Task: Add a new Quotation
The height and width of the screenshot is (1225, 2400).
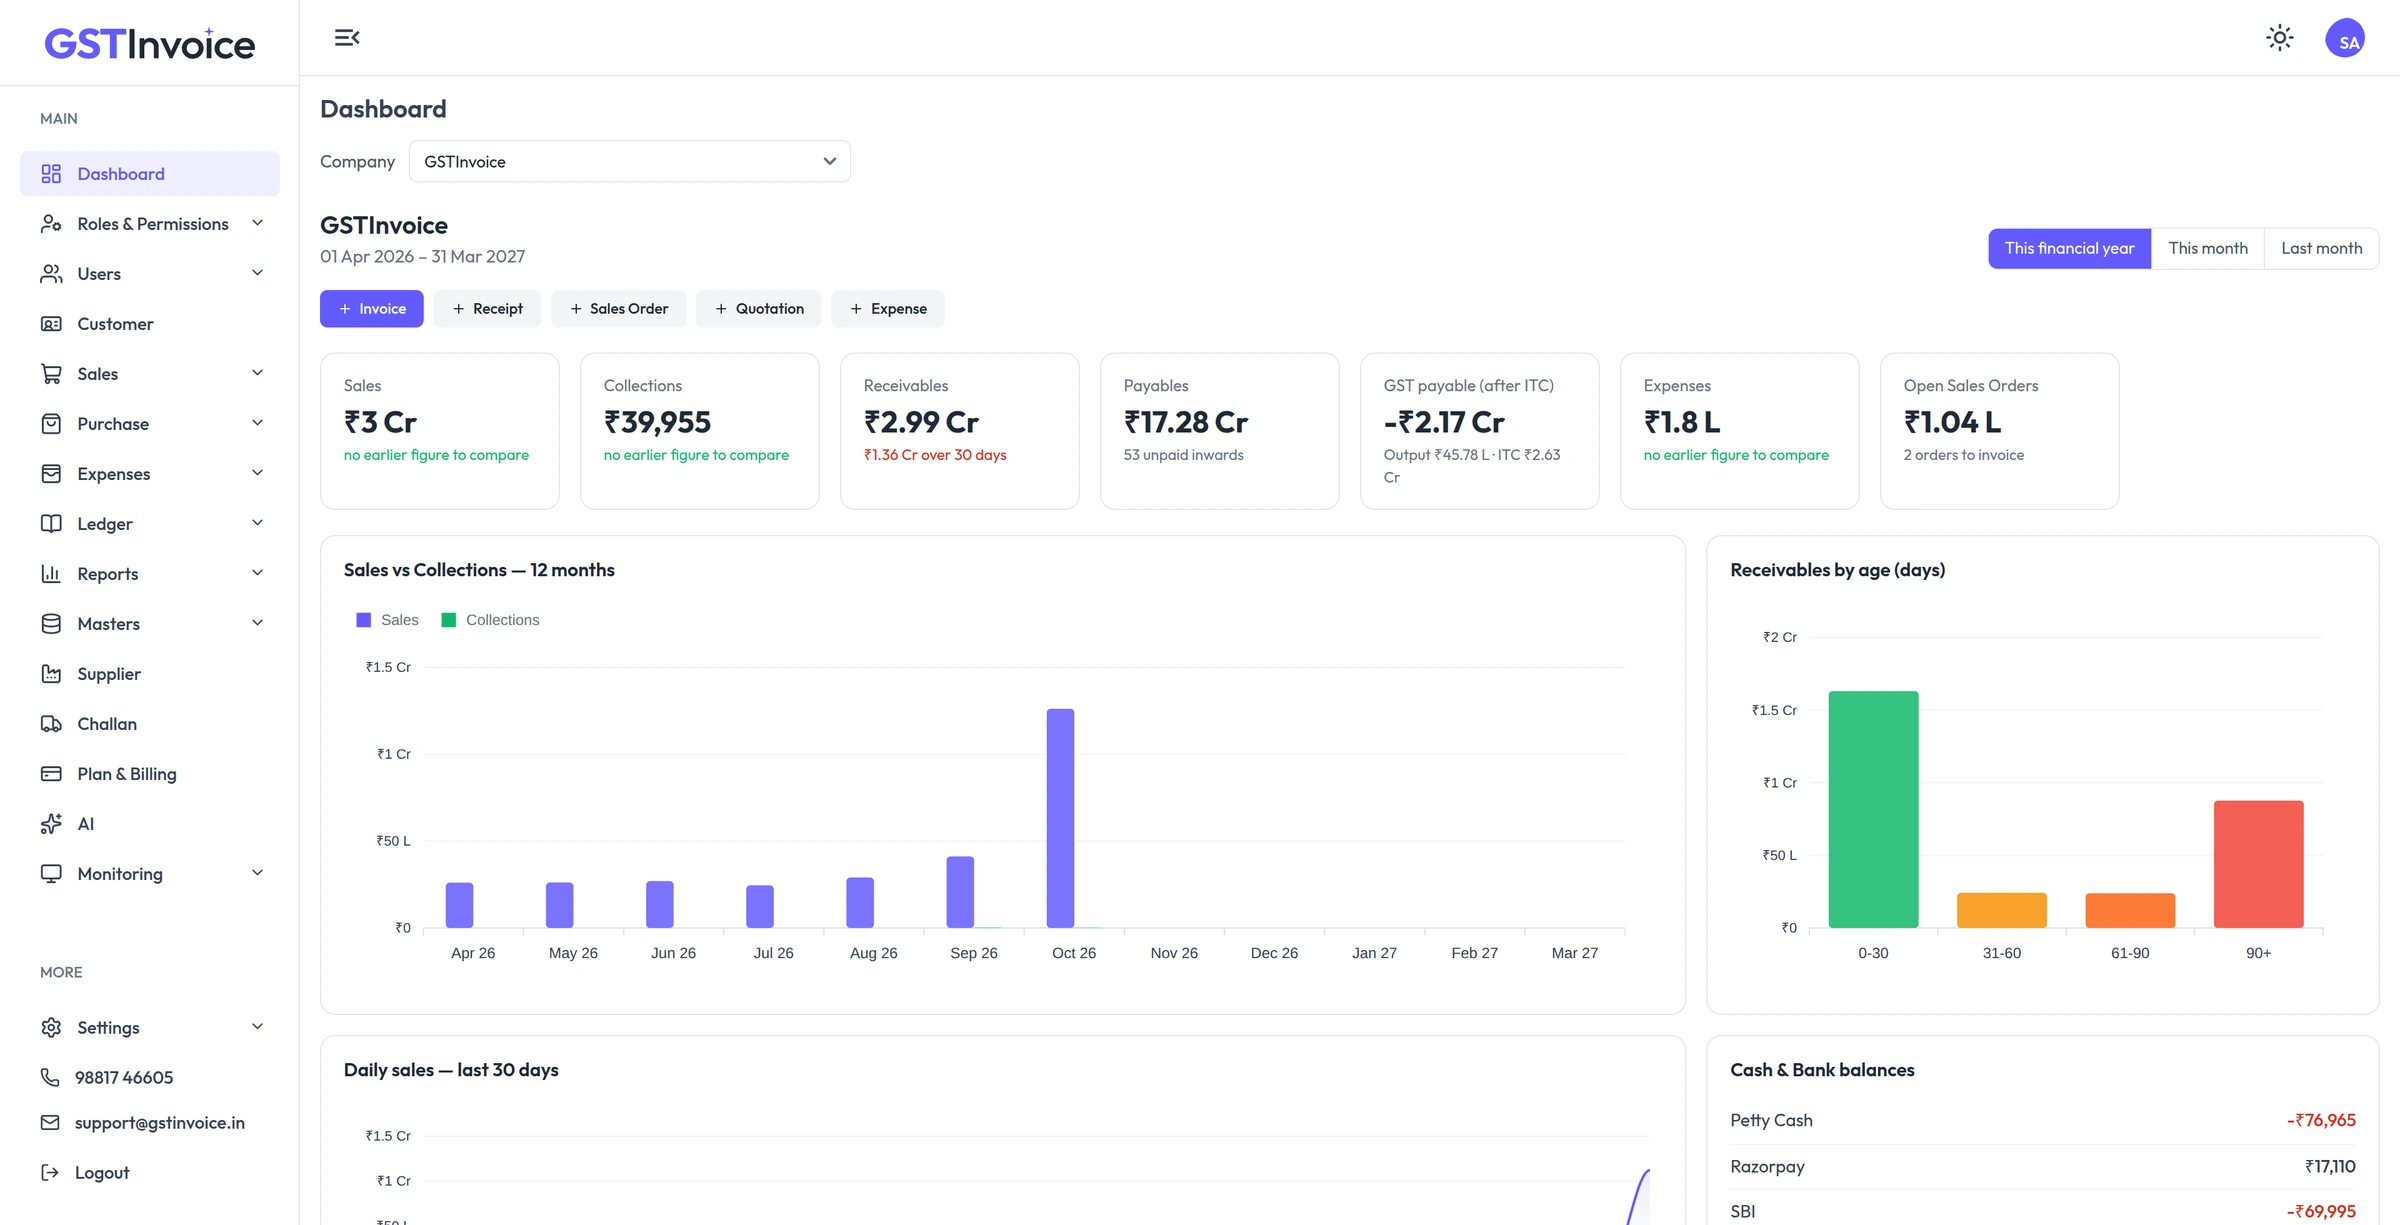Action: 758,309
